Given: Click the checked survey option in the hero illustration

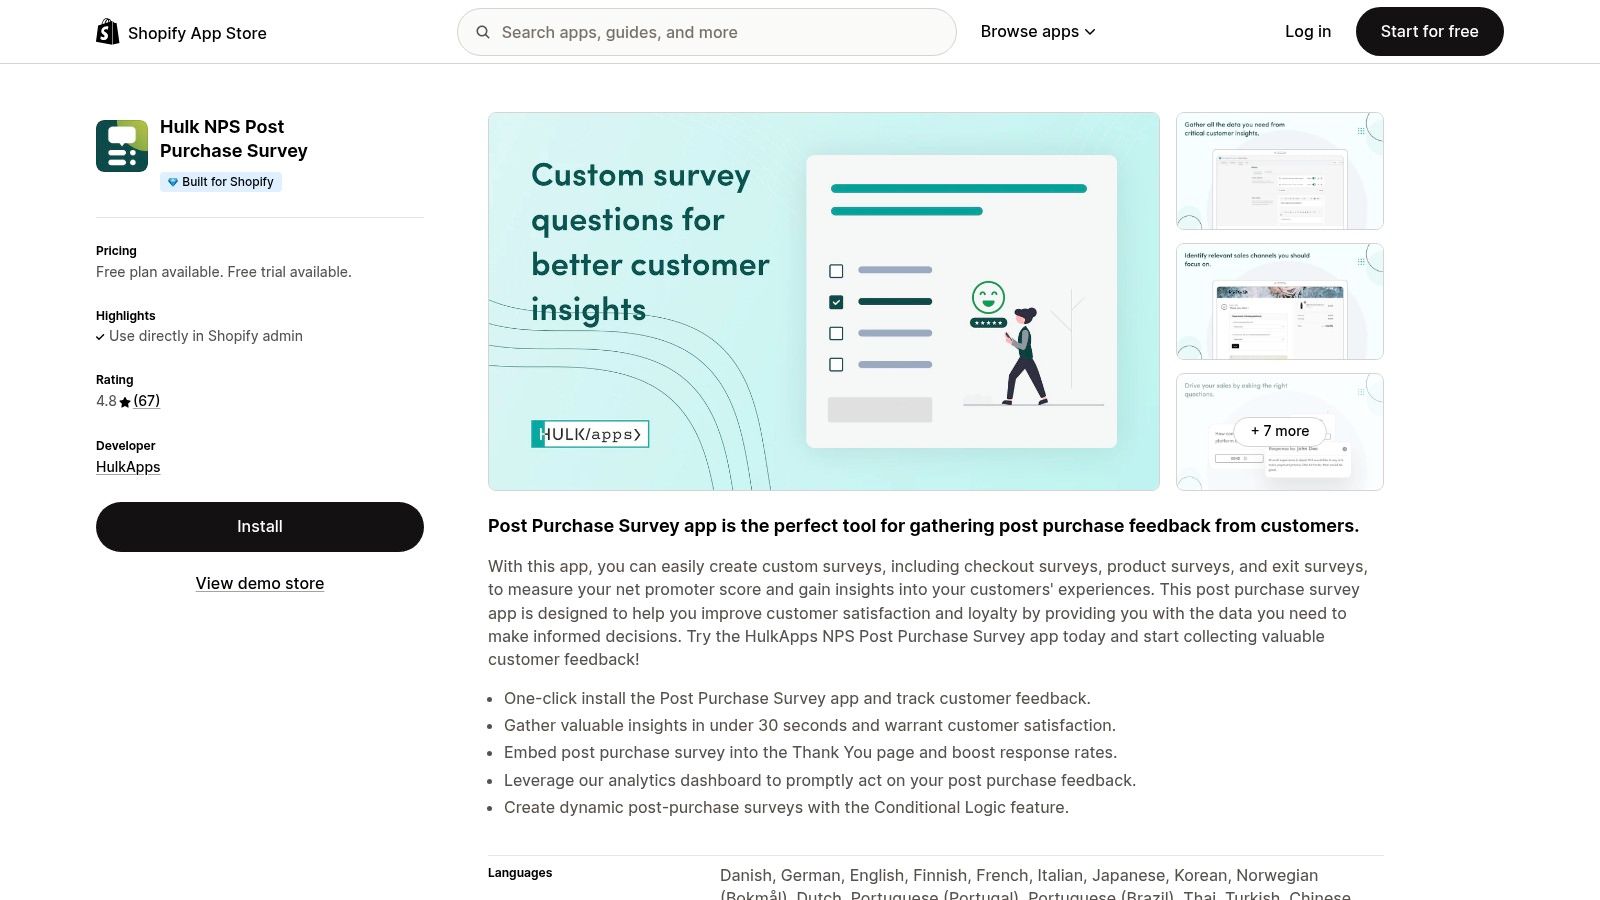Looking at the screenshot, I should point(836,301).
